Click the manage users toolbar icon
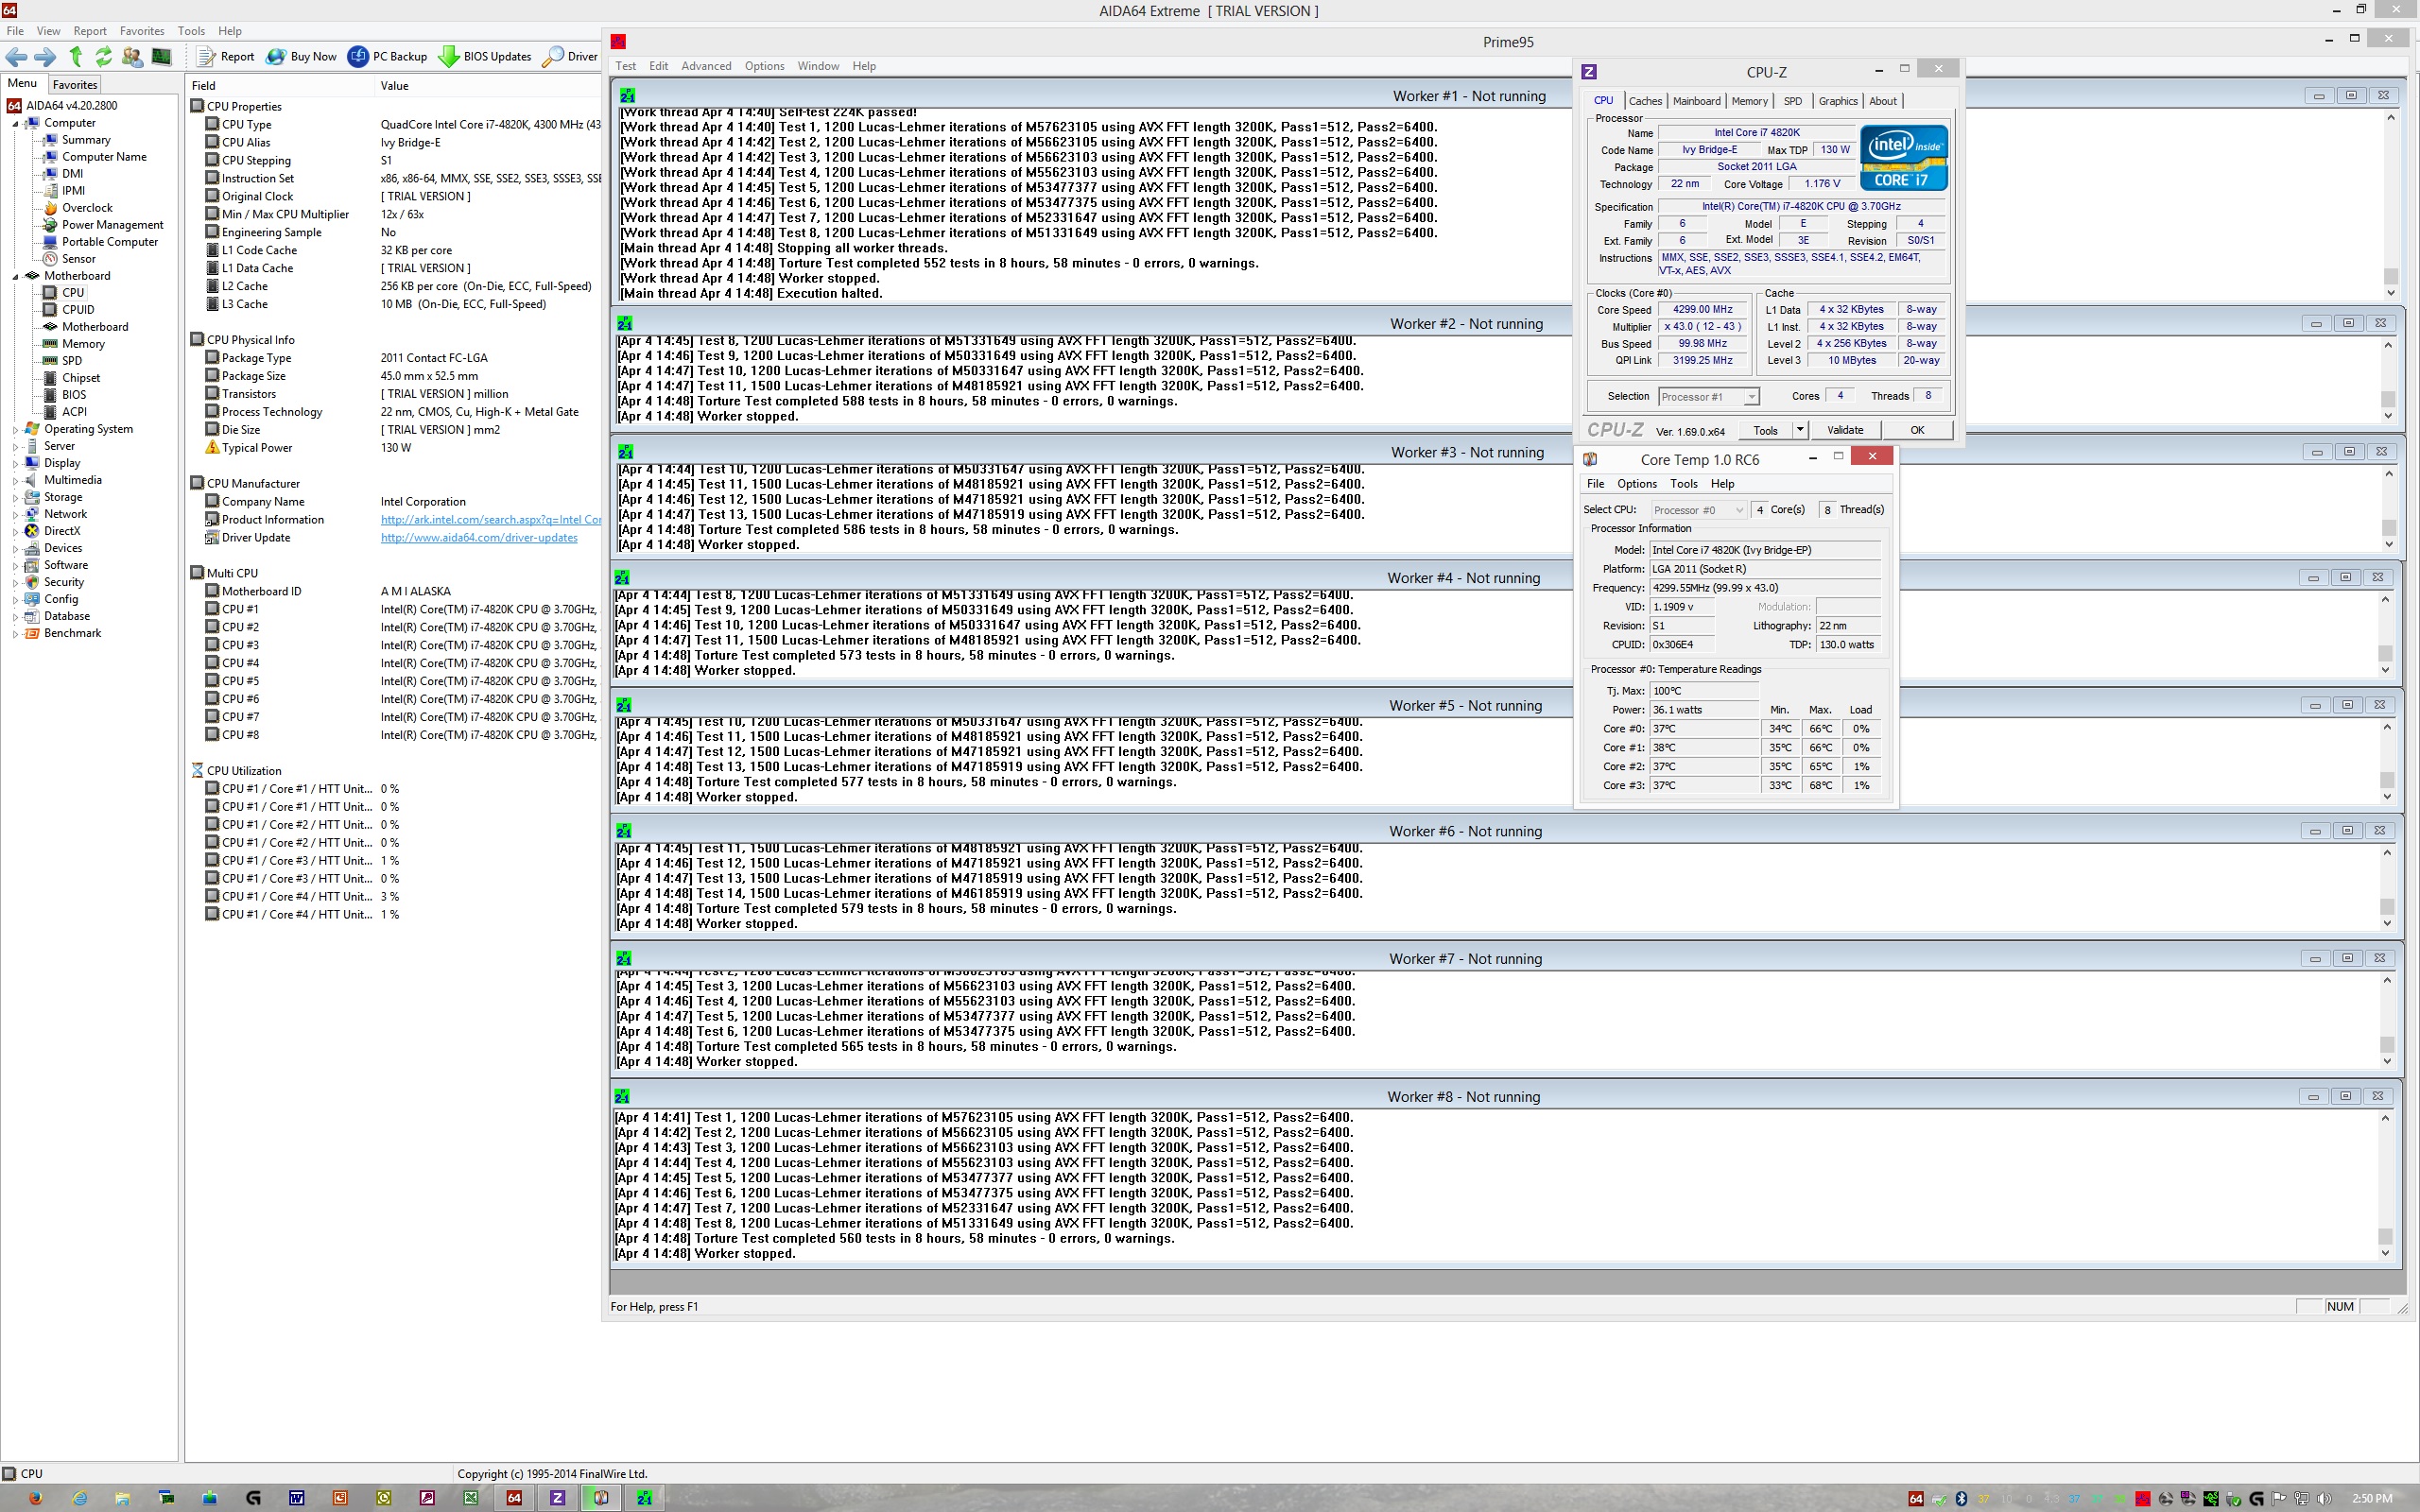Screen dimensions: 2420x1512 tap(131, 57)
